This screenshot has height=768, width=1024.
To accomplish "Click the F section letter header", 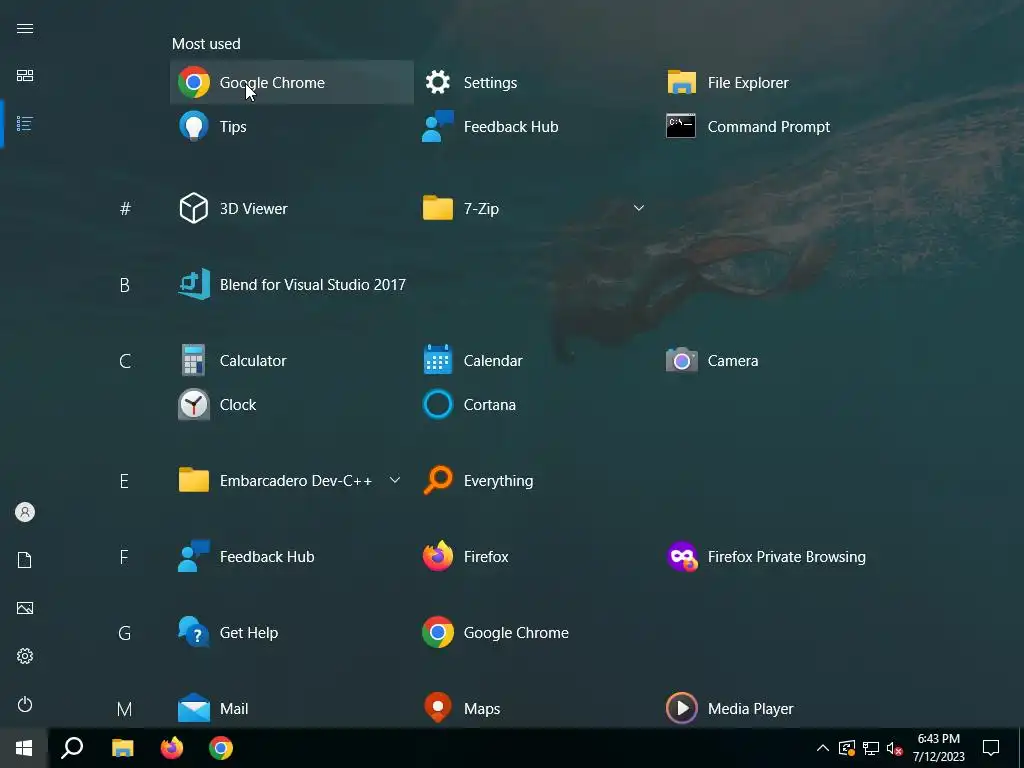I will pos(125,556).
